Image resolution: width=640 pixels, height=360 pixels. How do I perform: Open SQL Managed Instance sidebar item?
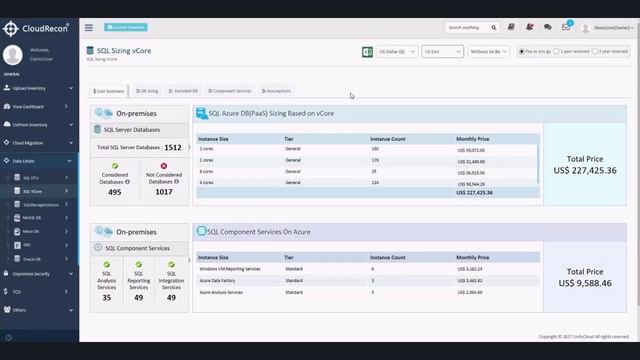(40, 204)
